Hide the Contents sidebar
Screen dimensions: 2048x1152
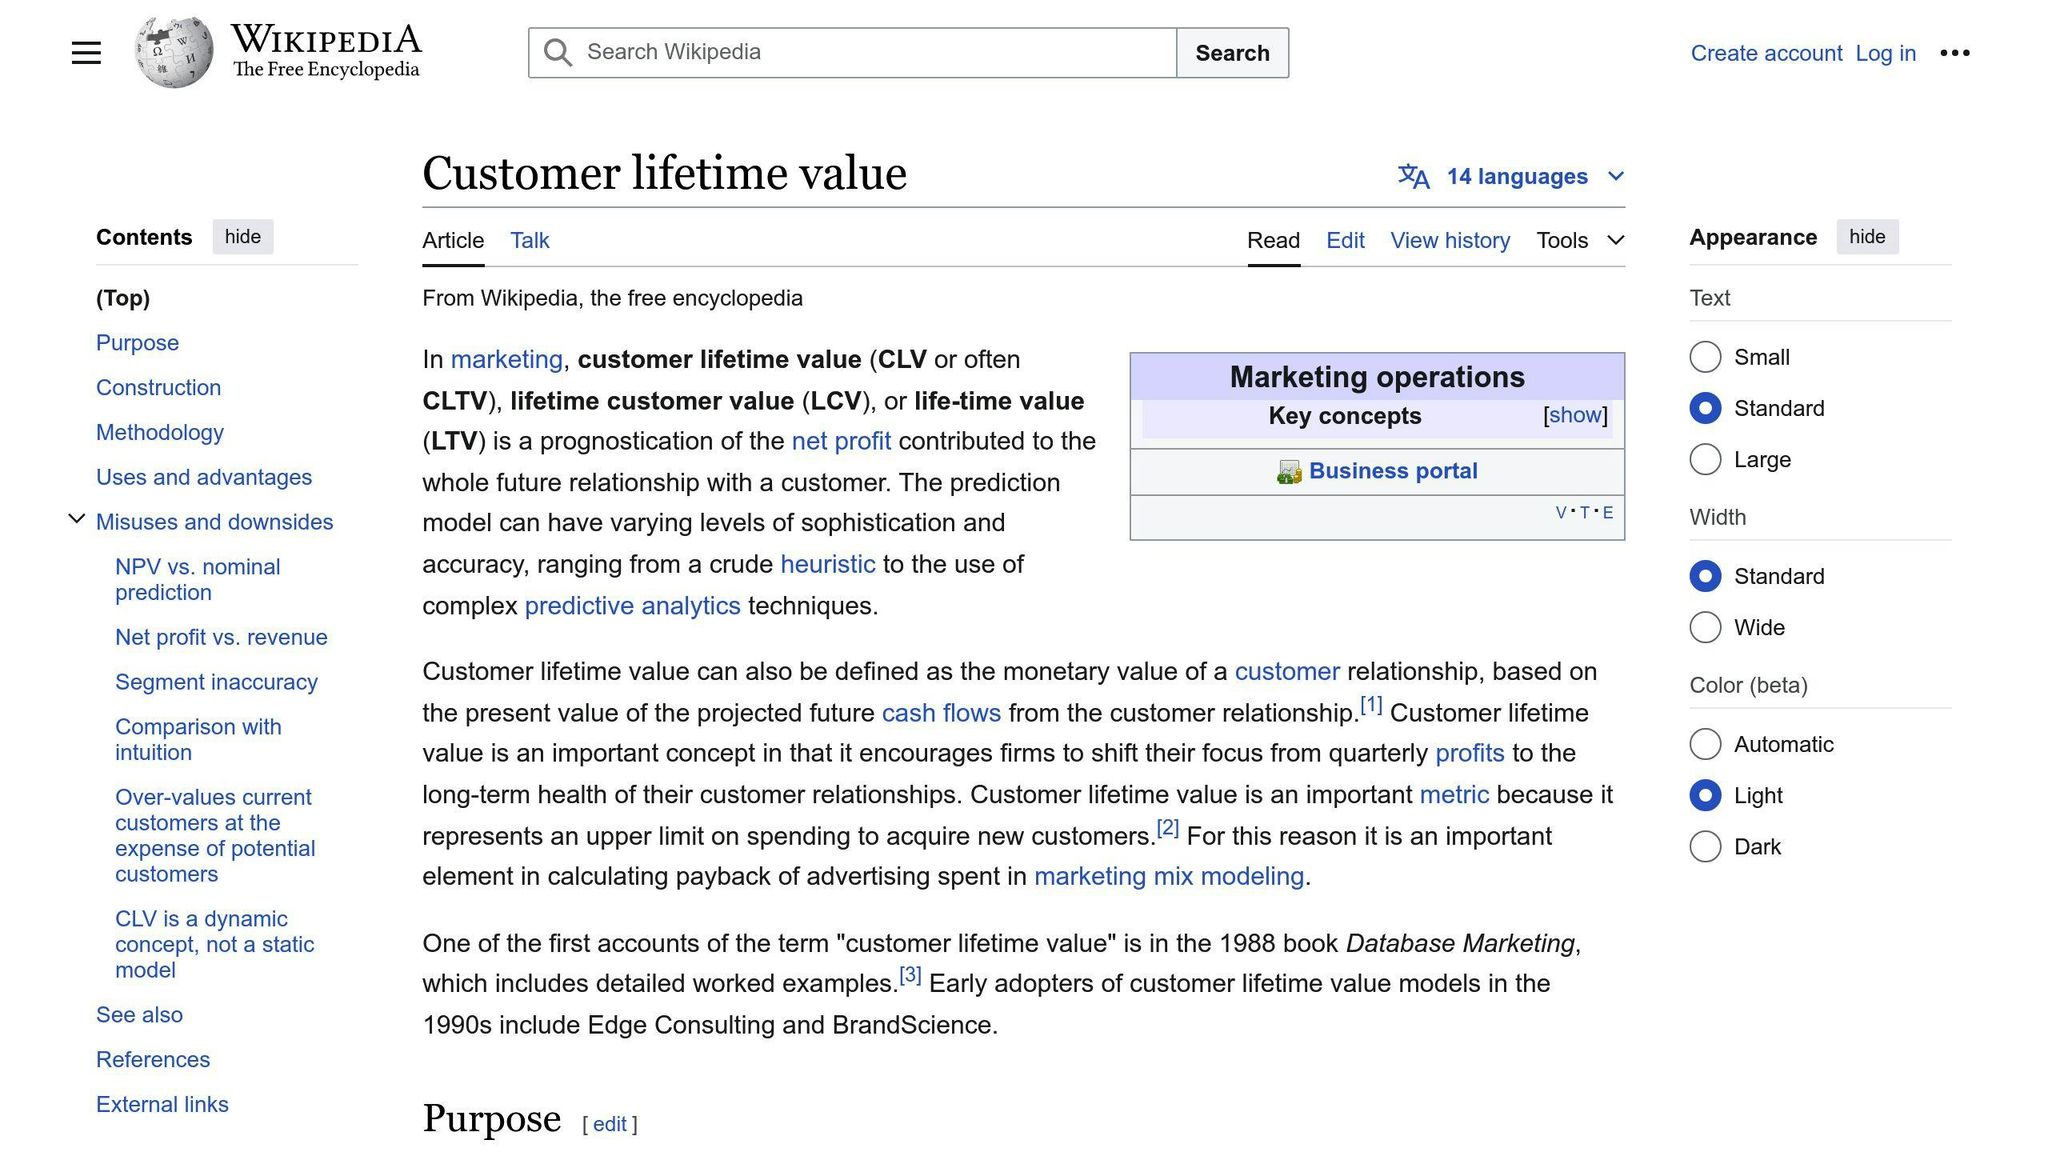click(x=242, y=237)
